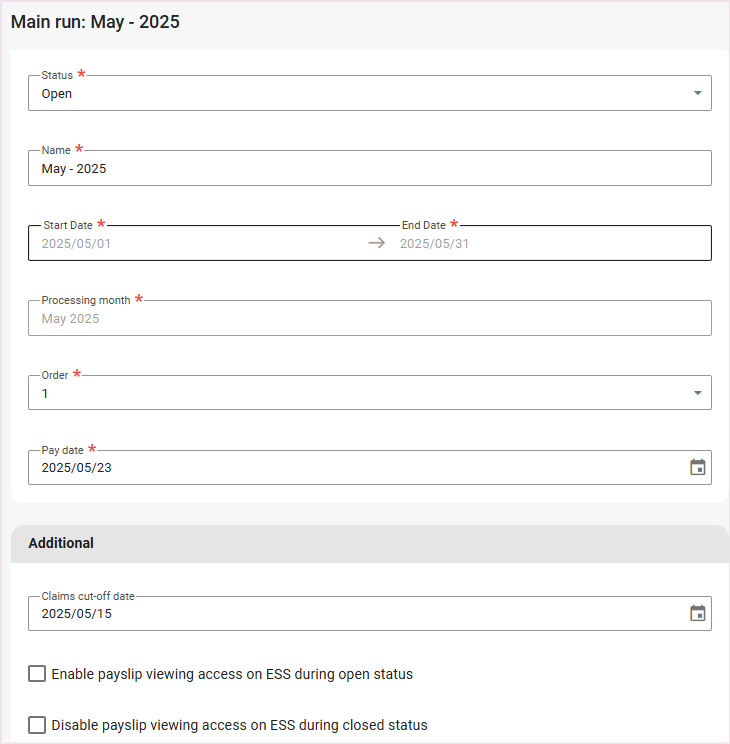Select the 'Open' value in Status field
730x744 pixels.
click(57, 94)
